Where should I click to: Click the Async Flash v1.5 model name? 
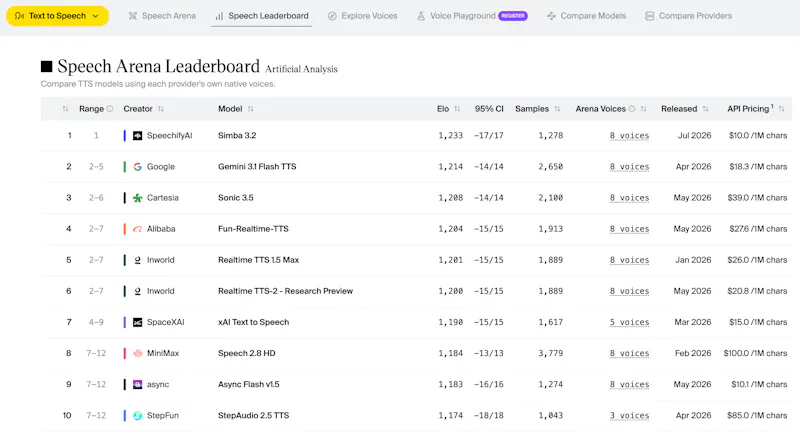(248, 384)
